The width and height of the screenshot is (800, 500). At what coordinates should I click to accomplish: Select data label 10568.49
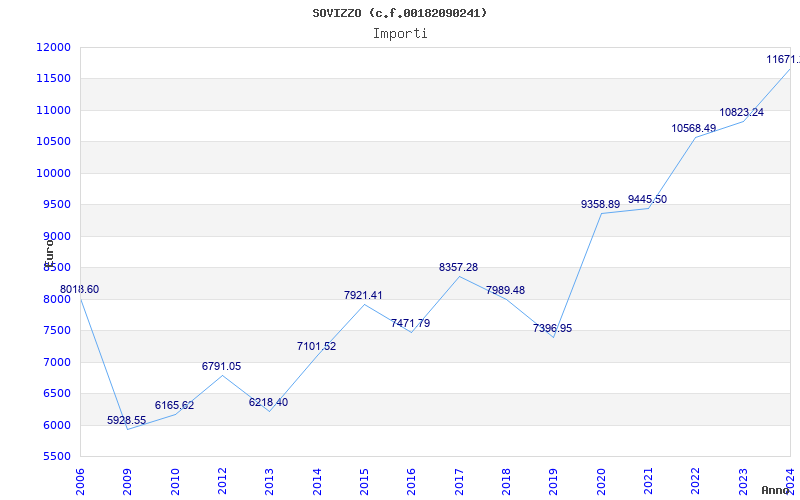[693, 129]
